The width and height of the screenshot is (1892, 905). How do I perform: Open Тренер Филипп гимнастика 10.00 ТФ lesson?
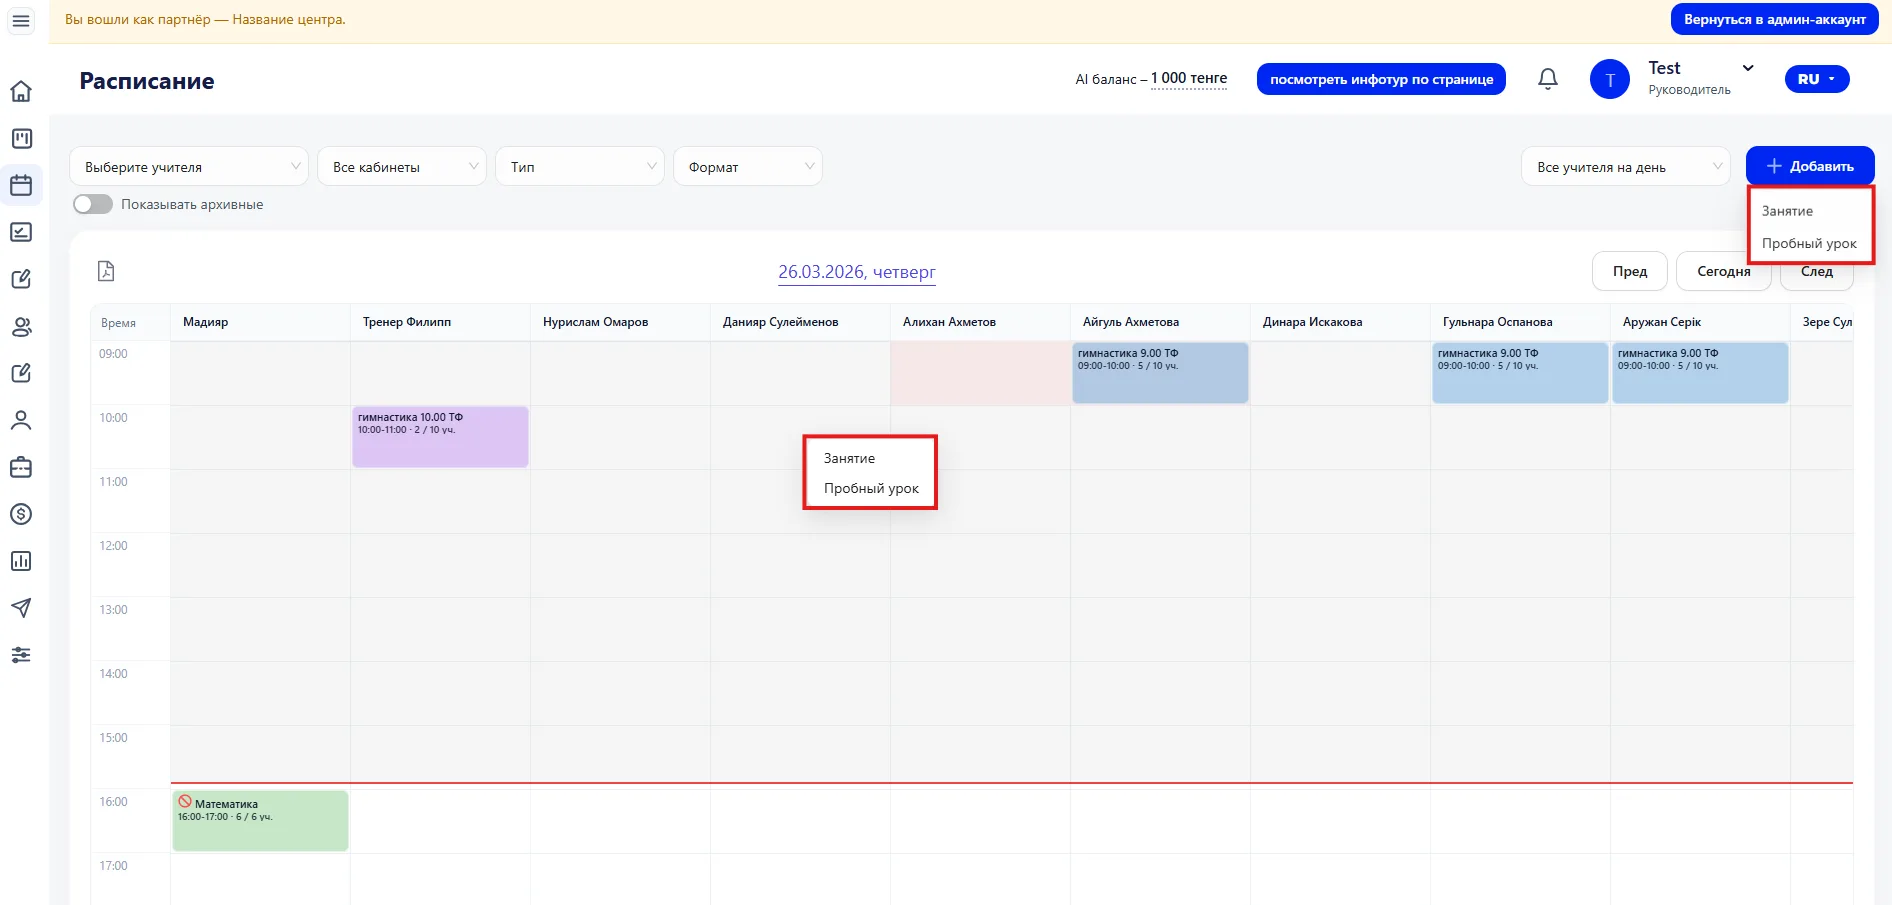pos(440,437)
